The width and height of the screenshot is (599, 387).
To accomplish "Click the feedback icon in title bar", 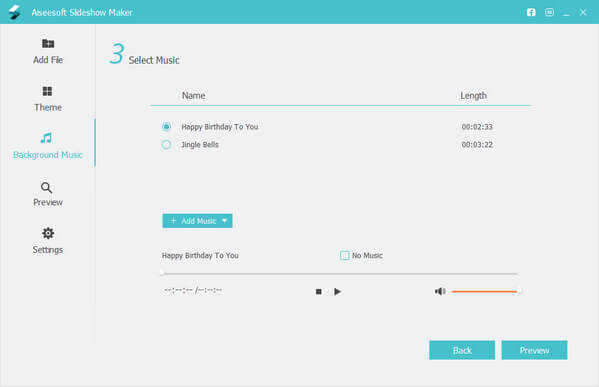I will [549, 12].
